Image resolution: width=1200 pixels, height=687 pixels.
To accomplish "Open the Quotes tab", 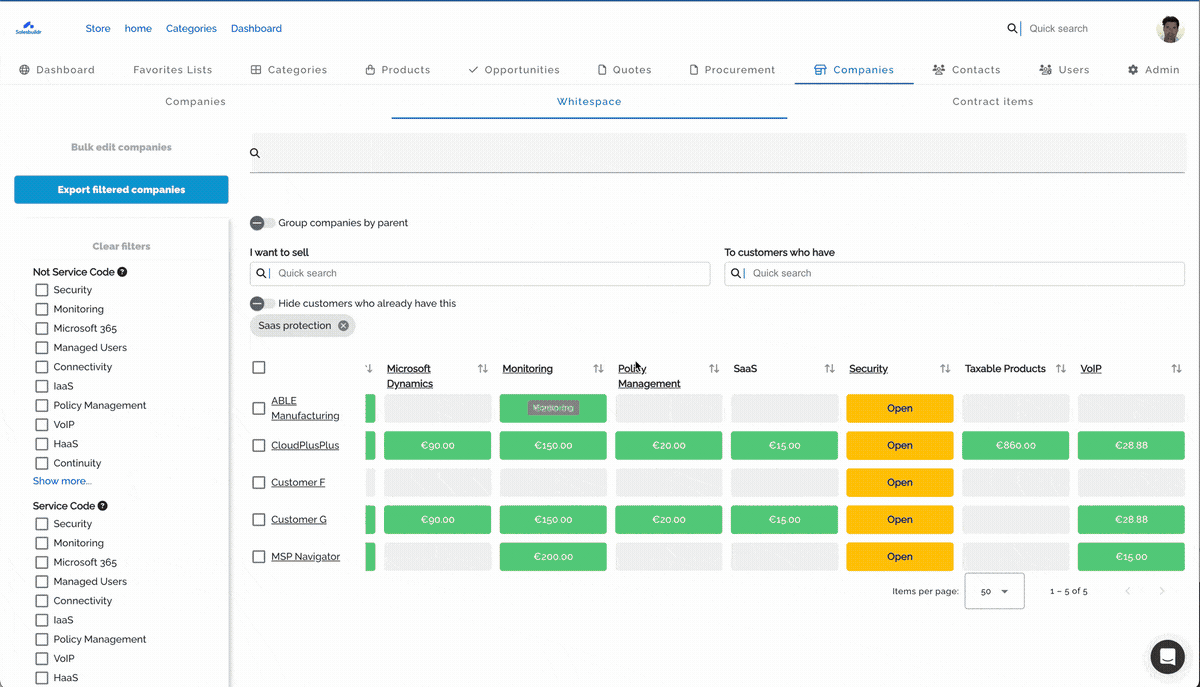I will 624,70.
